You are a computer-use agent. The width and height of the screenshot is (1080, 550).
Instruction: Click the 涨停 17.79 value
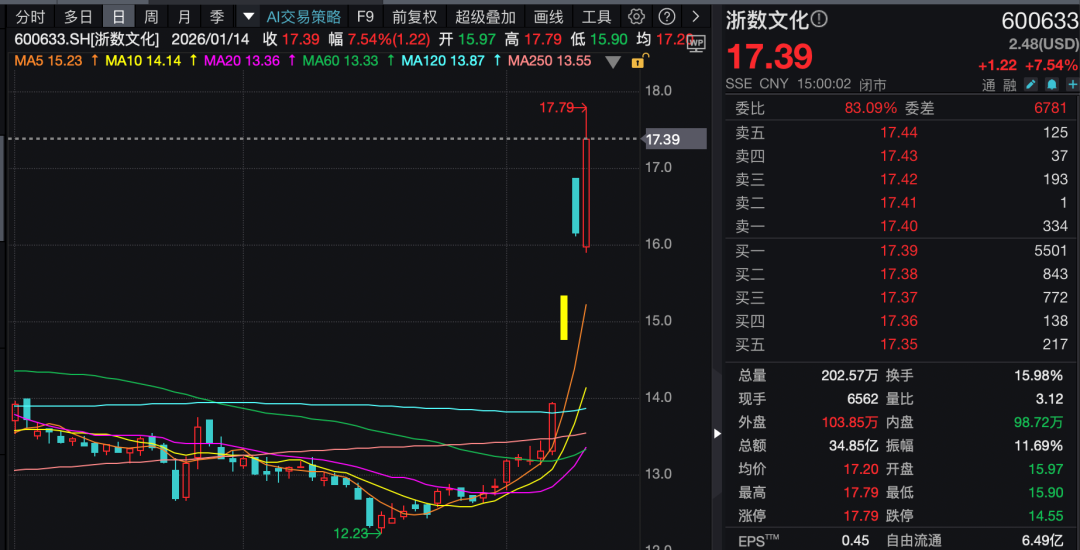click(x=863, y=516)
